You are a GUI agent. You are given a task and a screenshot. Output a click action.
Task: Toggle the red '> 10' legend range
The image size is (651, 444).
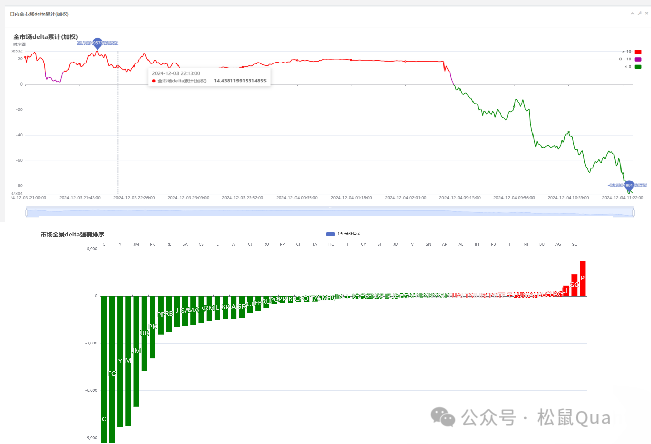[x=637, y=51]
